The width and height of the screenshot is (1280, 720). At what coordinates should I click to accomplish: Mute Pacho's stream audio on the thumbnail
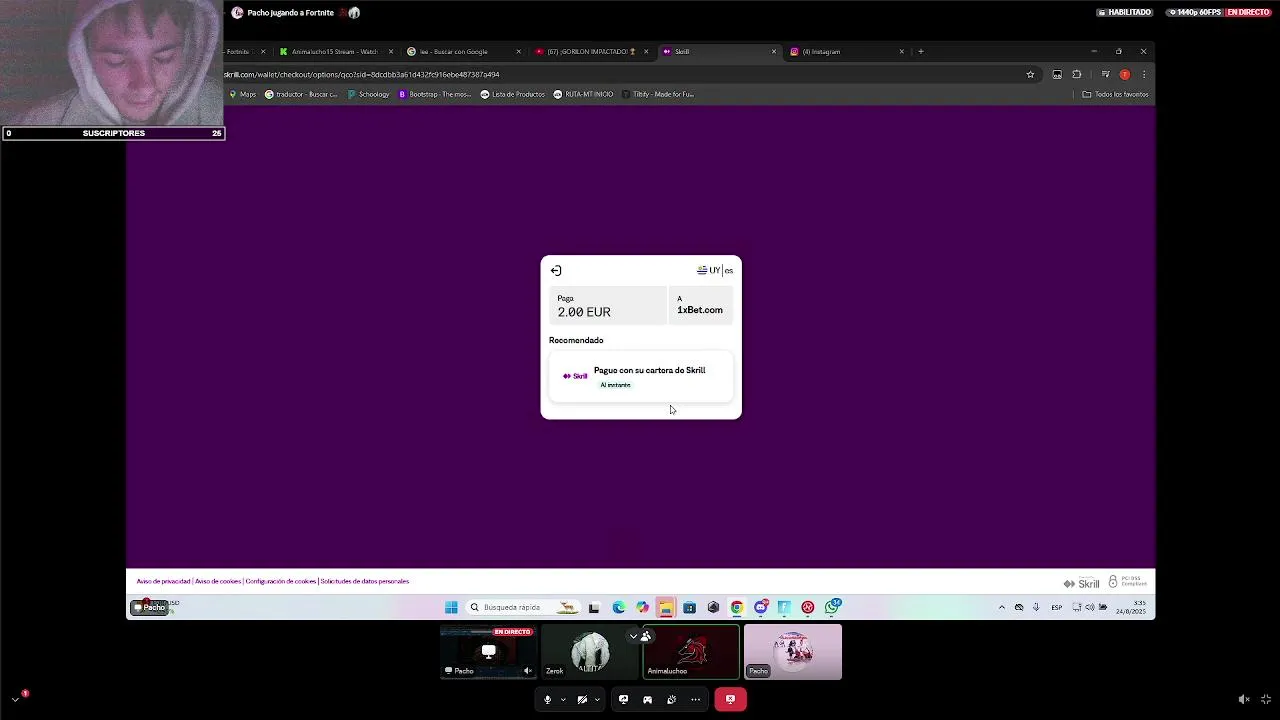click(528, 671)
